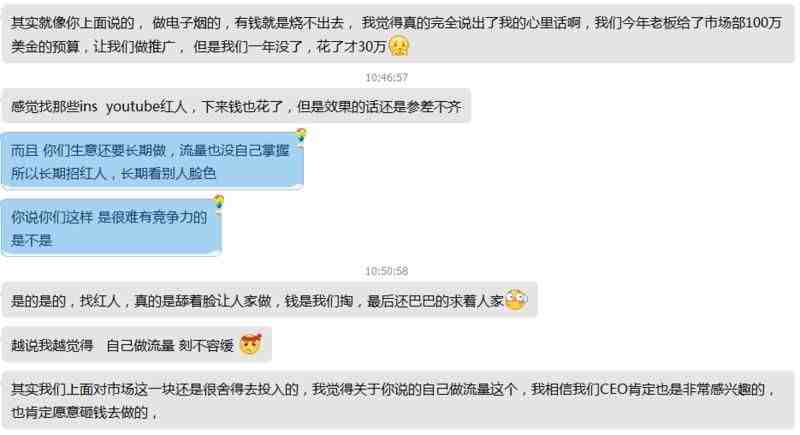Click the last message mentioning CEO
The height and width of the screenshot is (435, 800).
tap(398, 400)
